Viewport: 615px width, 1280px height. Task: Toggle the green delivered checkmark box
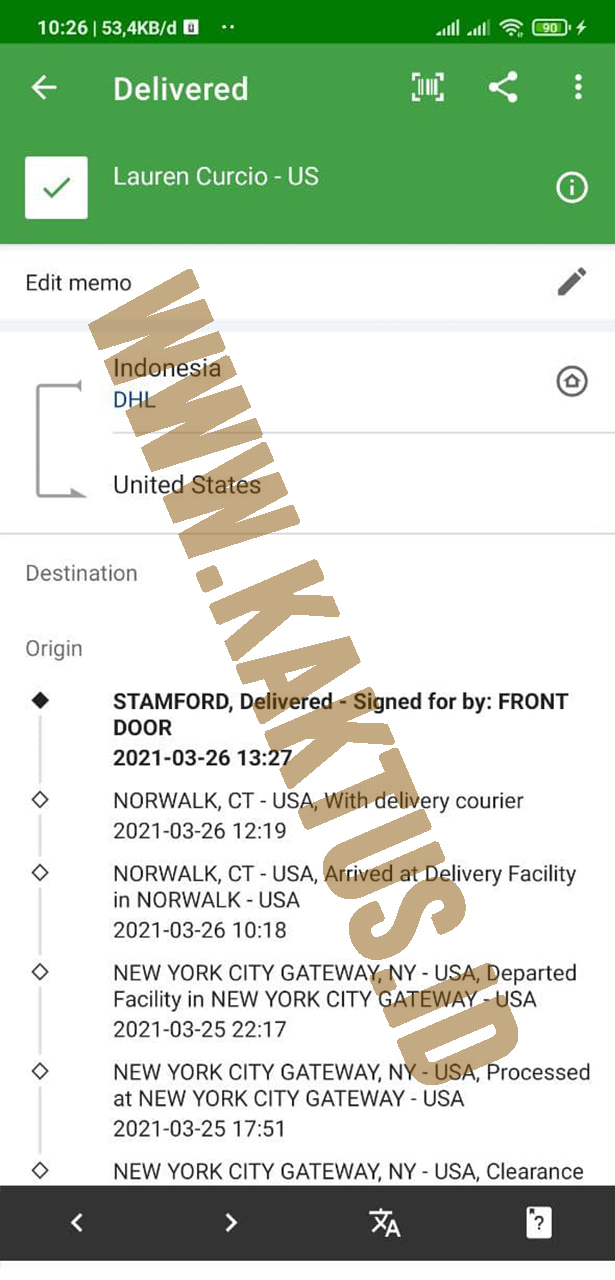(x=56, y=187)
